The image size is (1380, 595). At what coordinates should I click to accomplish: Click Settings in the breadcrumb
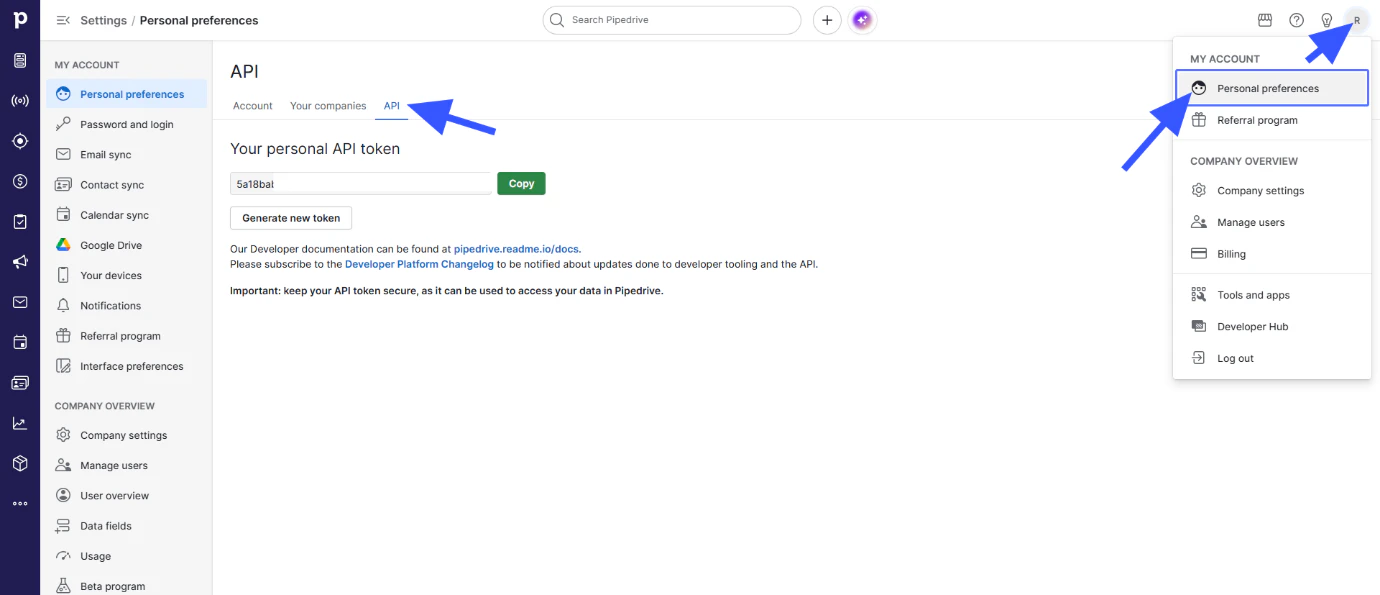click(103, 20)
